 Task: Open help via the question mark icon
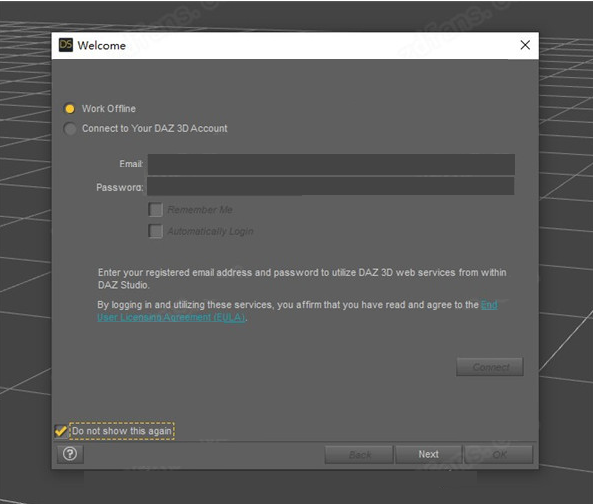coord(70,454)
